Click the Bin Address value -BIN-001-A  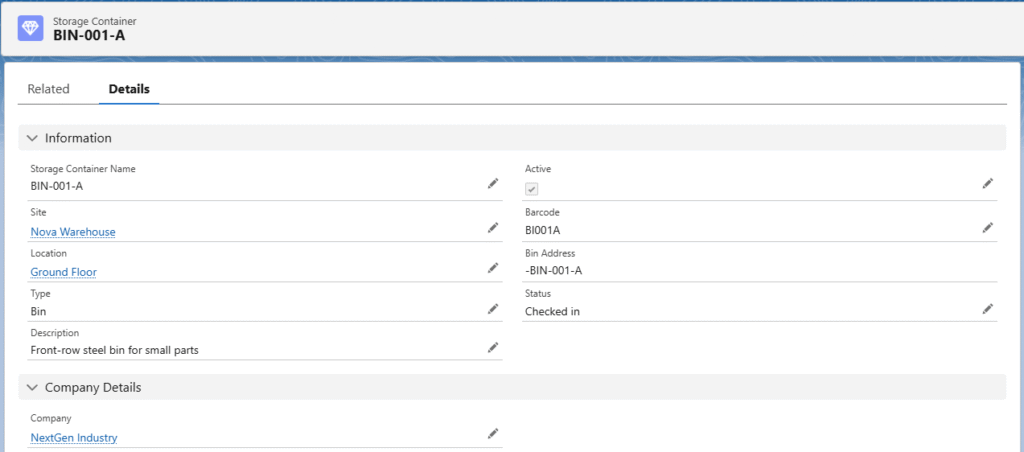pyautogui.click(x=553, y=271)
